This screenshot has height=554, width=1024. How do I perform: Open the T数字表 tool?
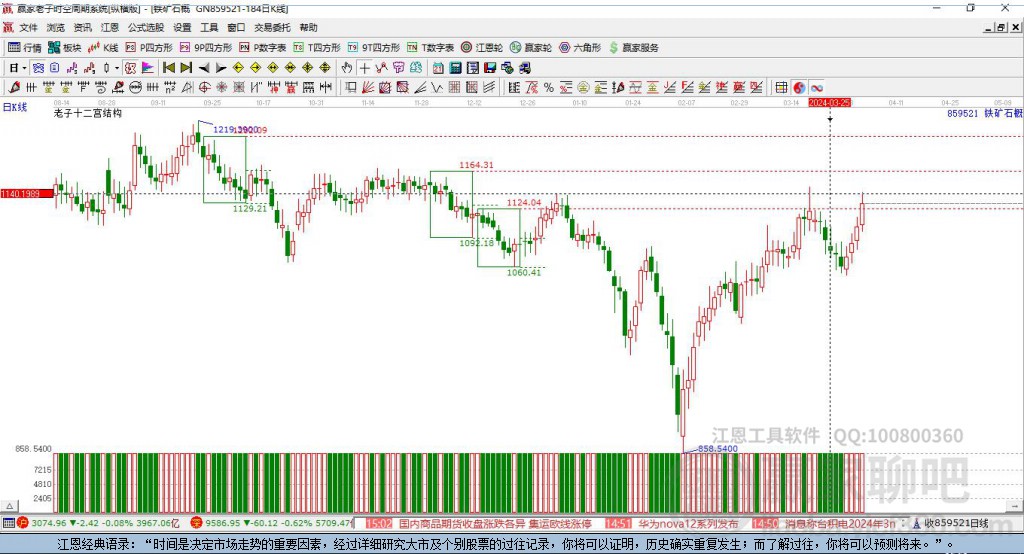pyautogui.click(x=430, y=48)
